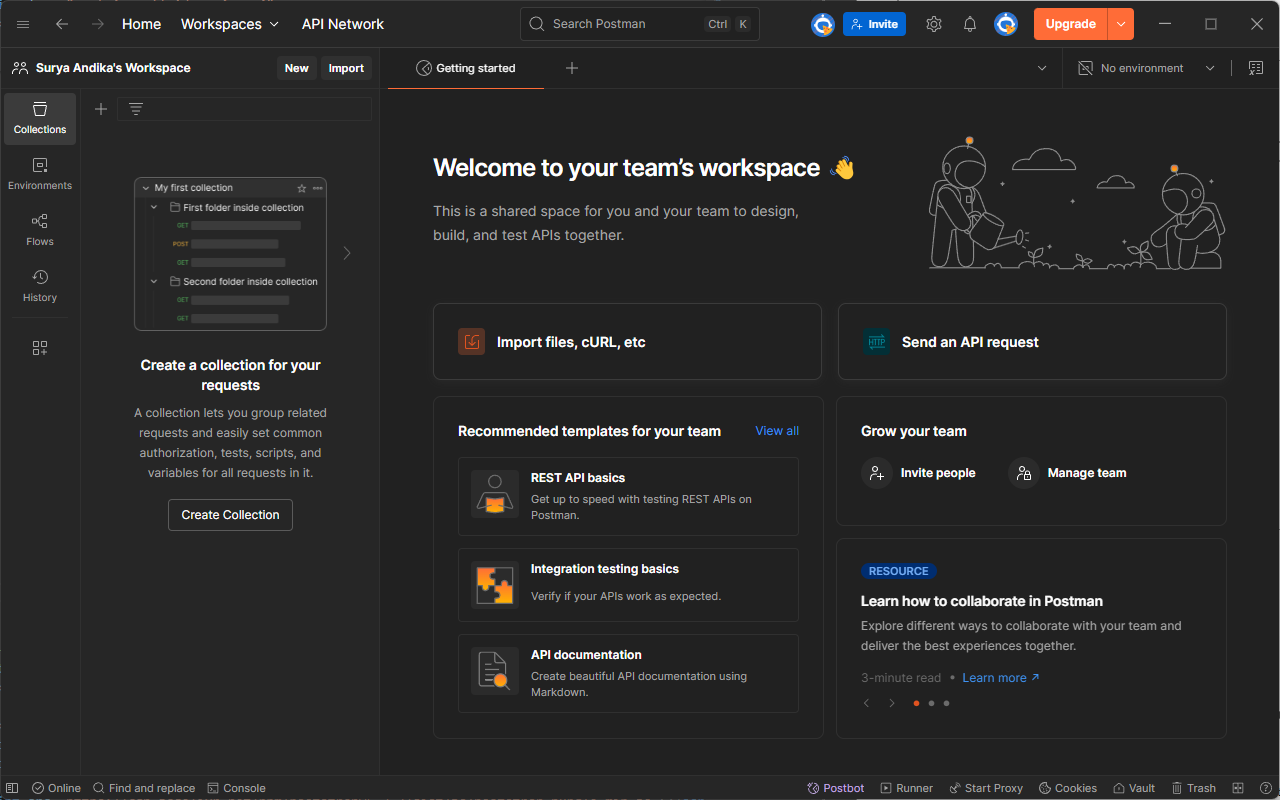Viewport: 1280px width, 800px height.
Task: Open the API Network menu
Action: 343,24
